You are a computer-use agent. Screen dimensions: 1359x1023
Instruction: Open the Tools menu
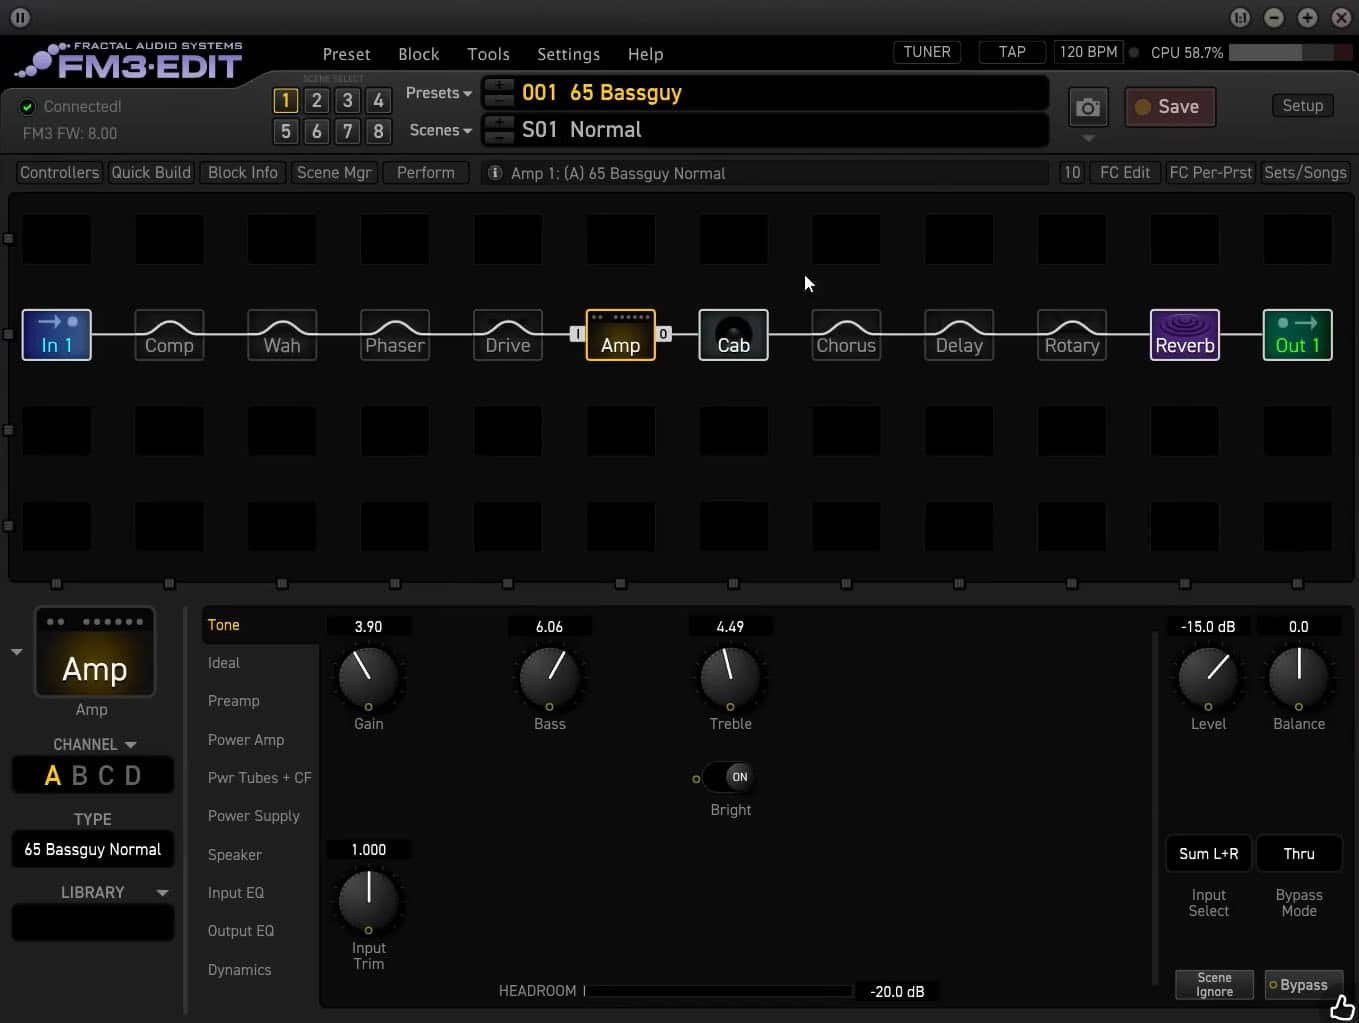pyautogui.click(x=488, y=54)
